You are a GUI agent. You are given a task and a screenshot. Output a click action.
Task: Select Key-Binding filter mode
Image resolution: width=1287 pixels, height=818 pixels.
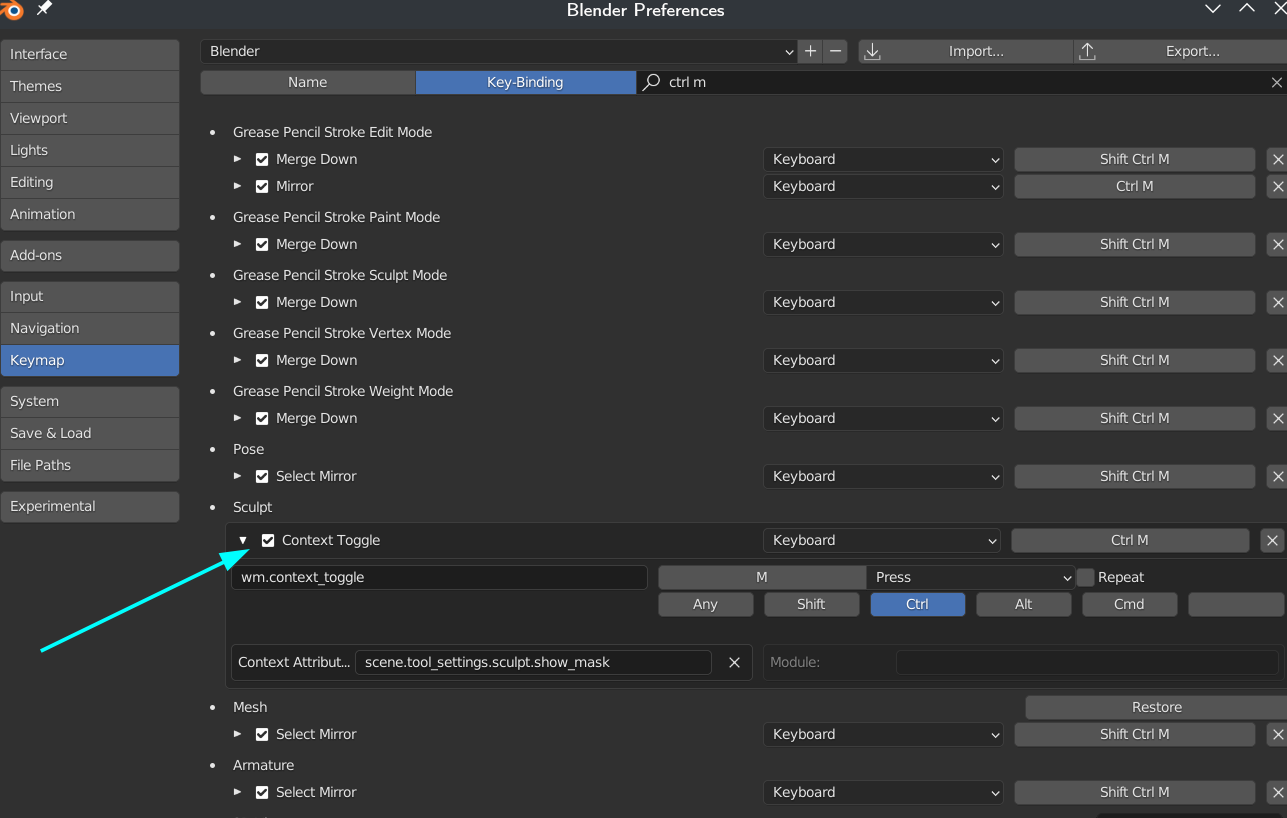tap(525, 82)
